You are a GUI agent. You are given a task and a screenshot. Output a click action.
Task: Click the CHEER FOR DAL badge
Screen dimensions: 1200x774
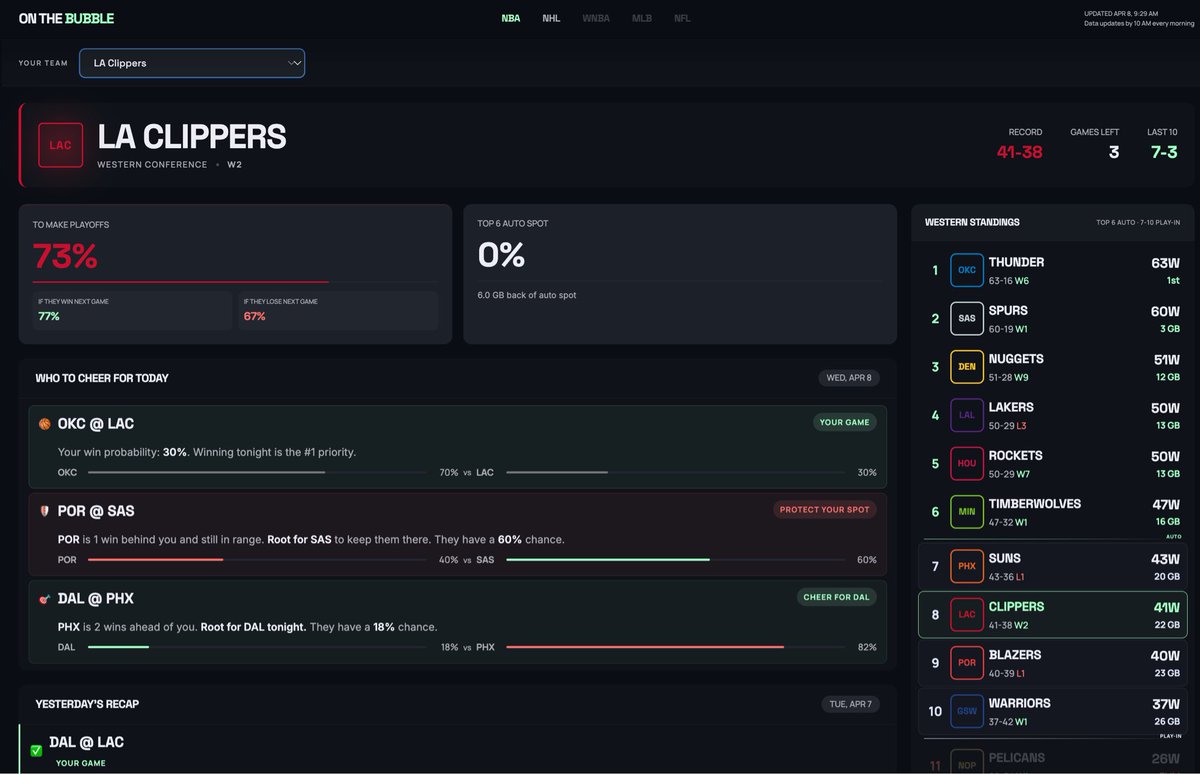(x=837, y=597)
